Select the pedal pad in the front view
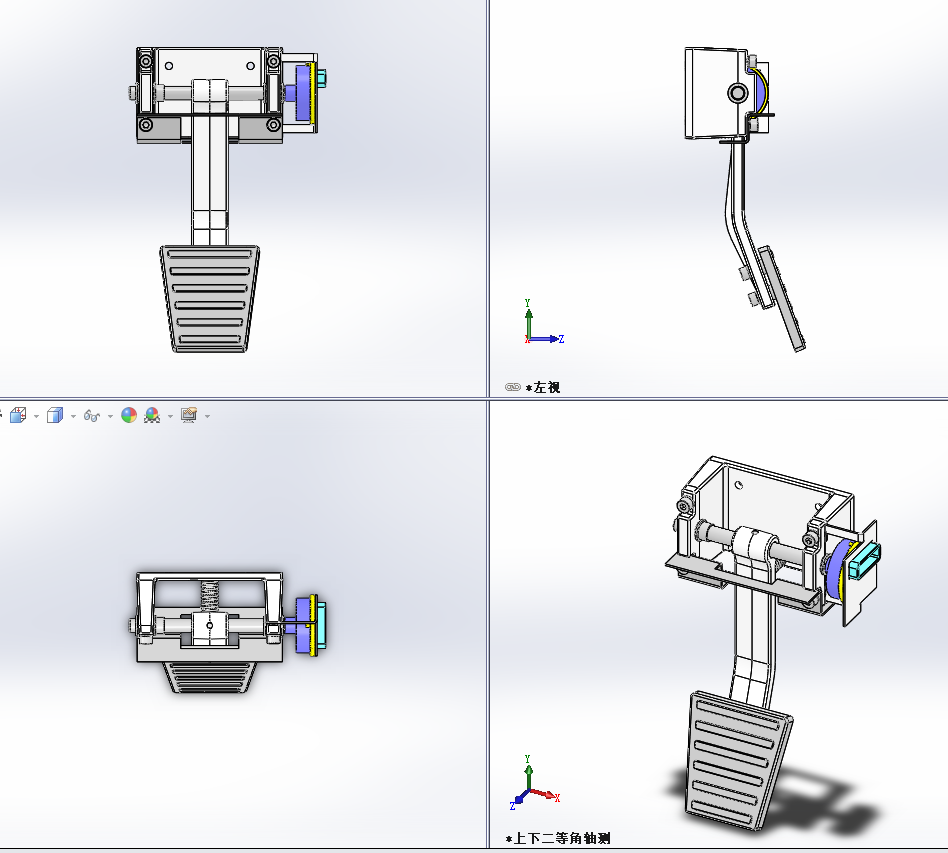The width and height of the screenshot is (948, 853). [210, 299]
